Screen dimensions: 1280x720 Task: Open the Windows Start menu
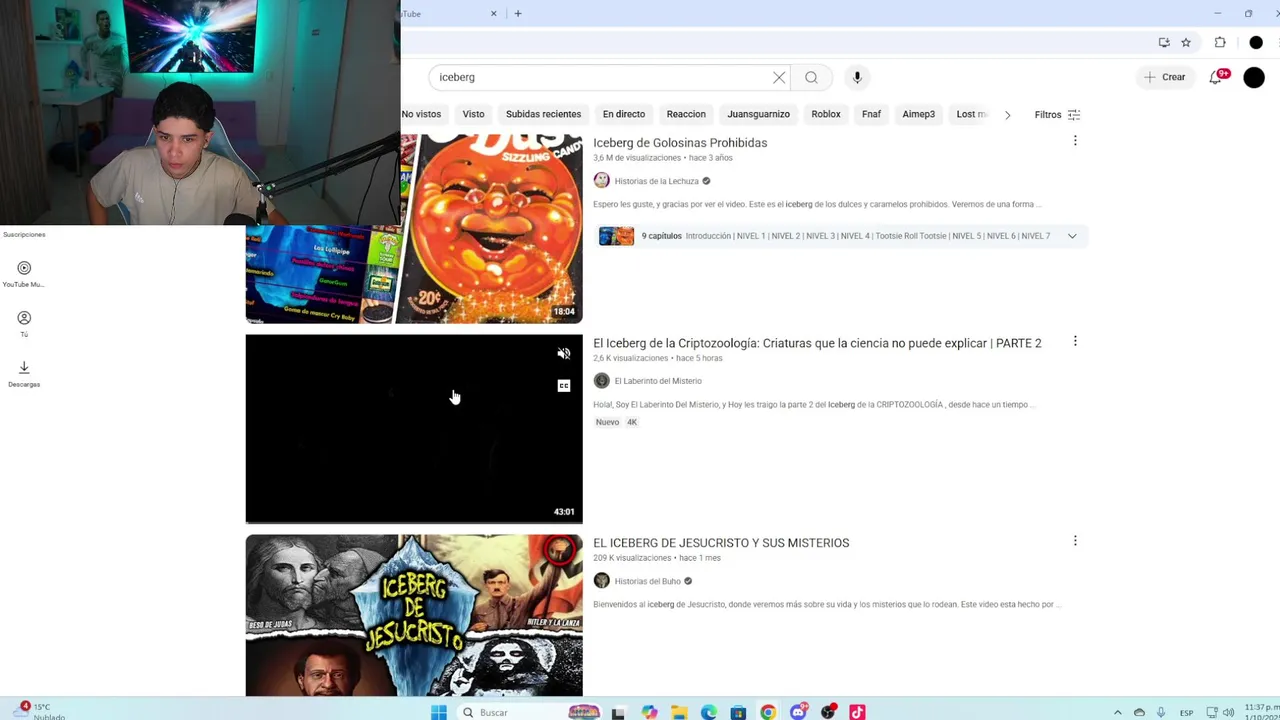[438, 712]
